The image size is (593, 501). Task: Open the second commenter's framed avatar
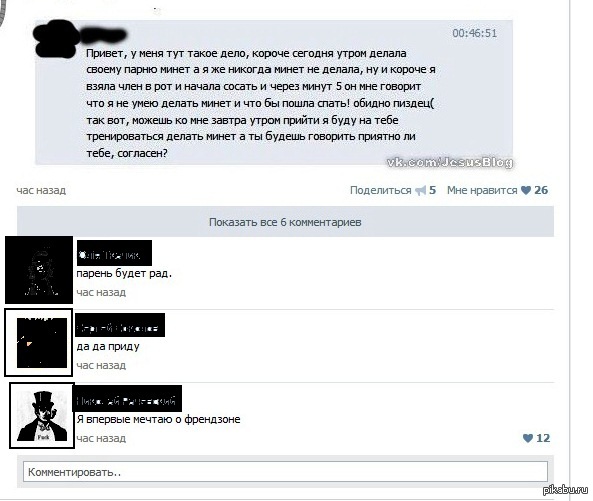39,343
